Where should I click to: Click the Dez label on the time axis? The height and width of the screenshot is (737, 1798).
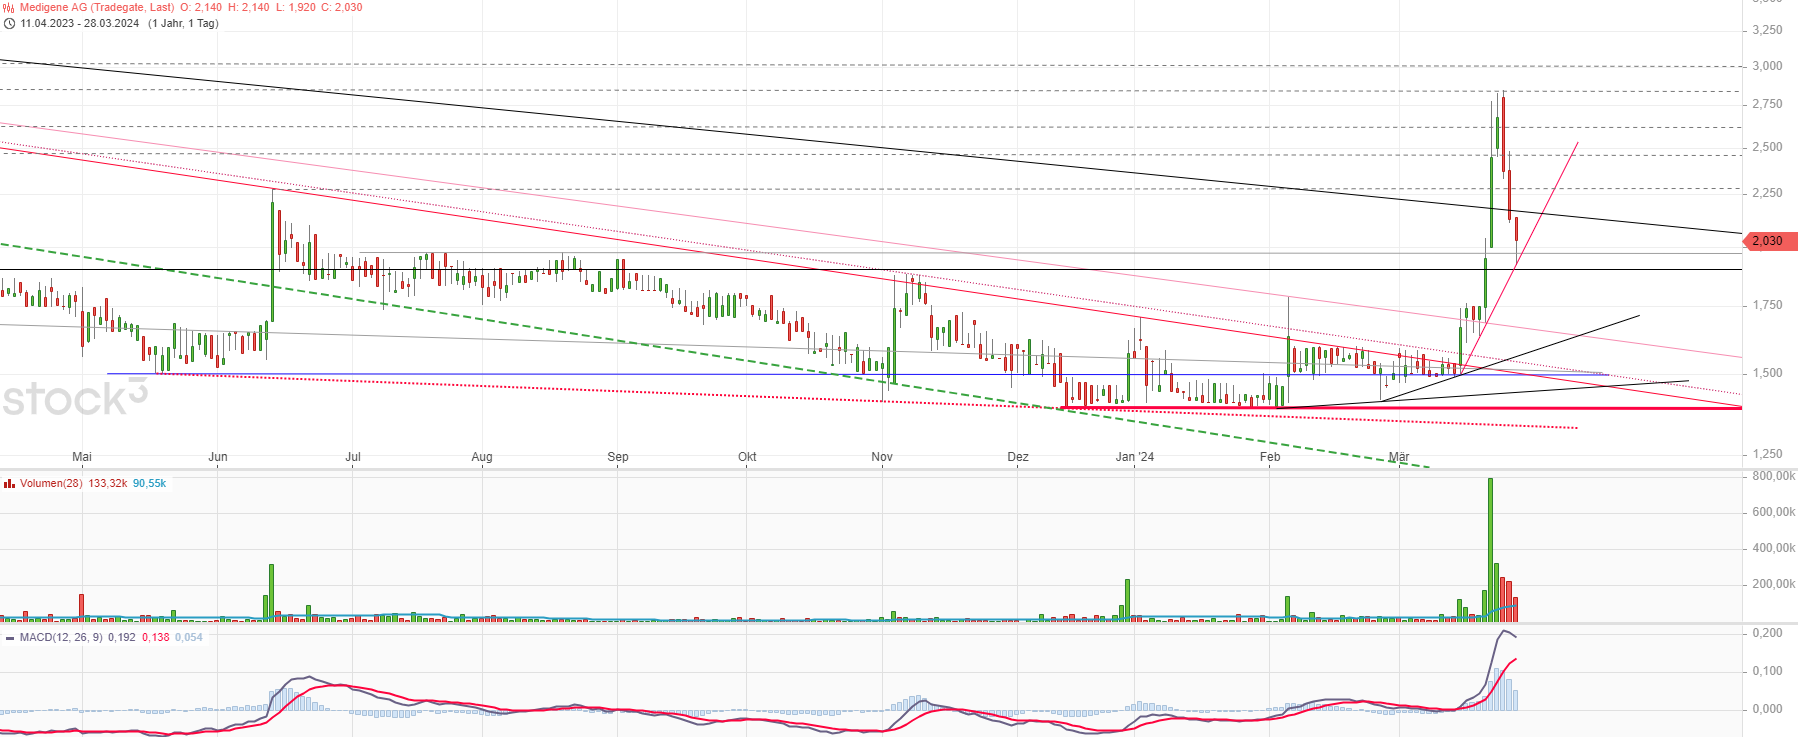point(1018,457)
